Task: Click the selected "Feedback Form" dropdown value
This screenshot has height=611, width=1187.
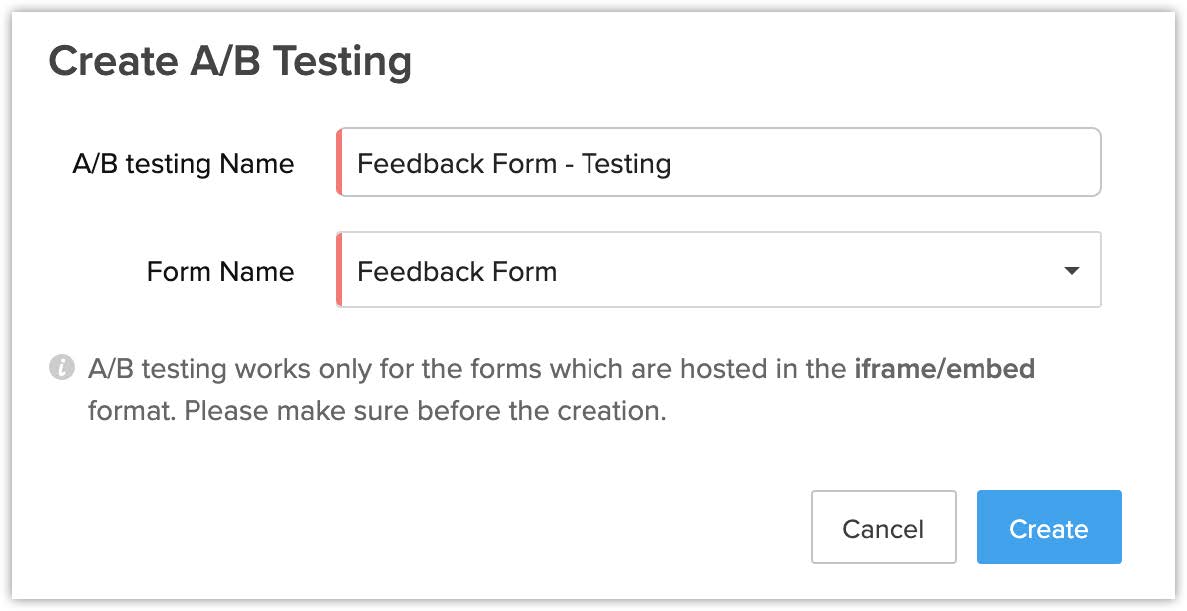Action: click(x=457, y=271)
